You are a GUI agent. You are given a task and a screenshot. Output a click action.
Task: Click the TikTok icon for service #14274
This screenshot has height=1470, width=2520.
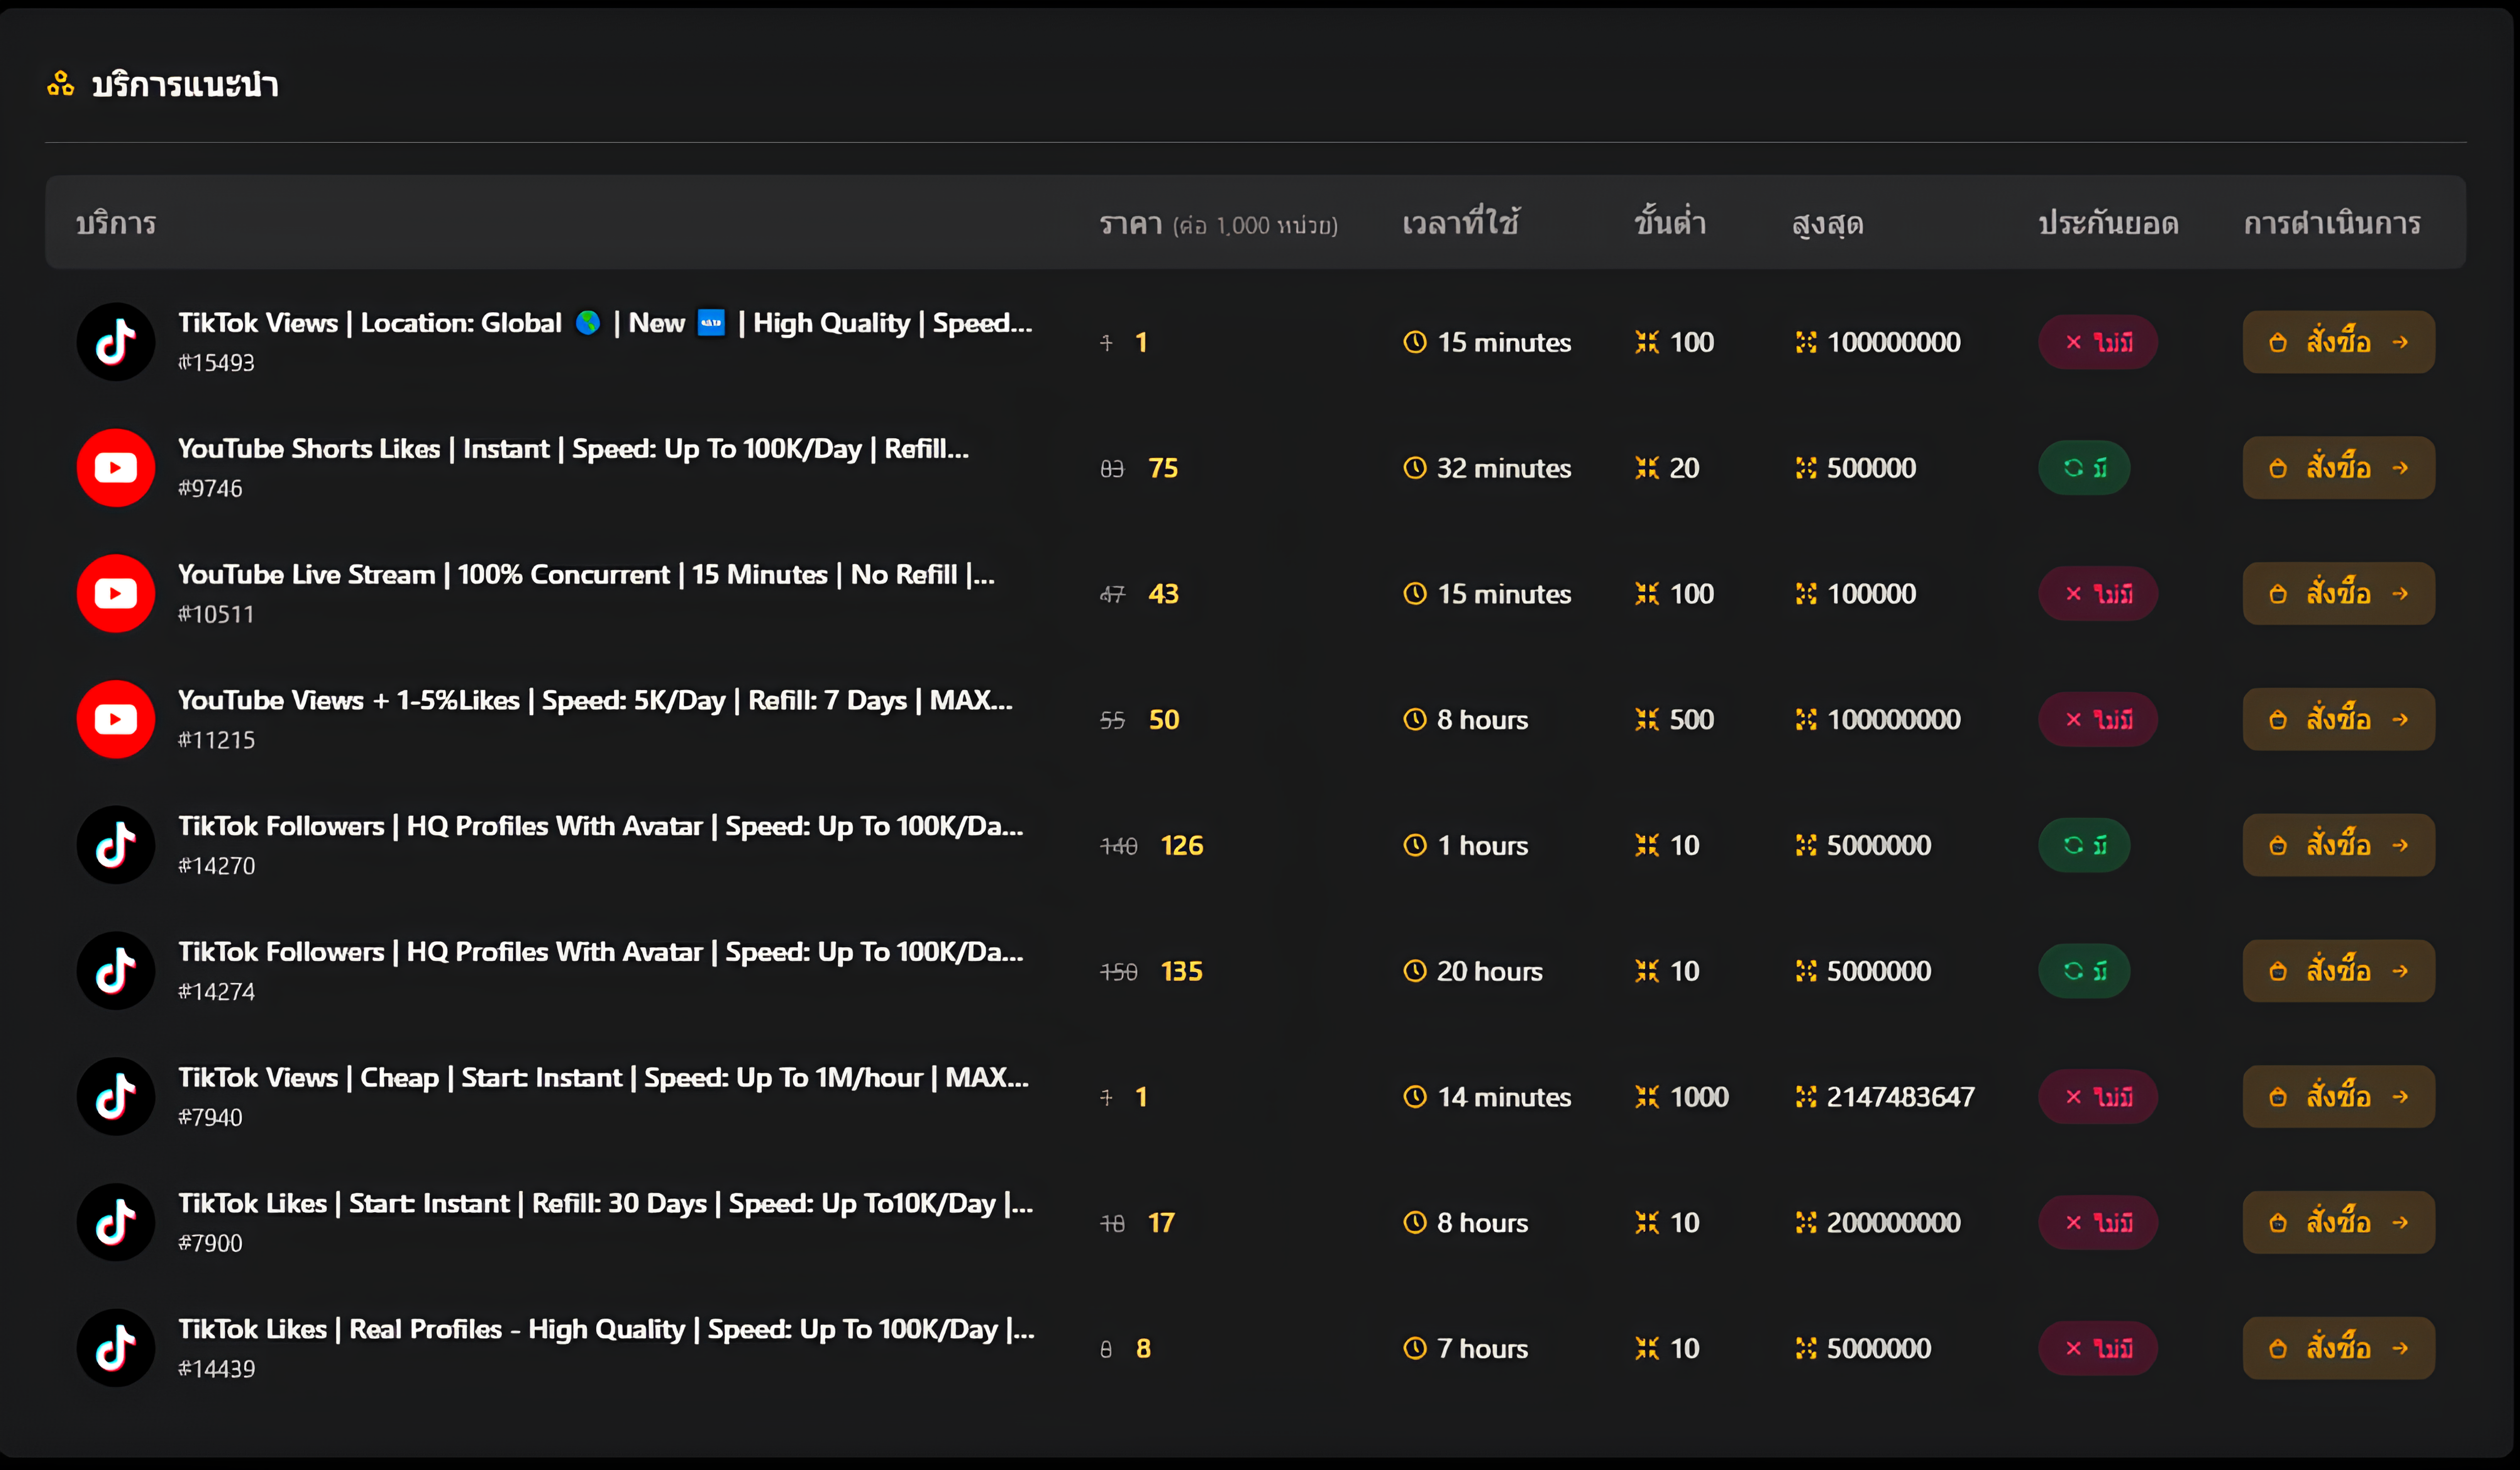(x=116, y=971)
